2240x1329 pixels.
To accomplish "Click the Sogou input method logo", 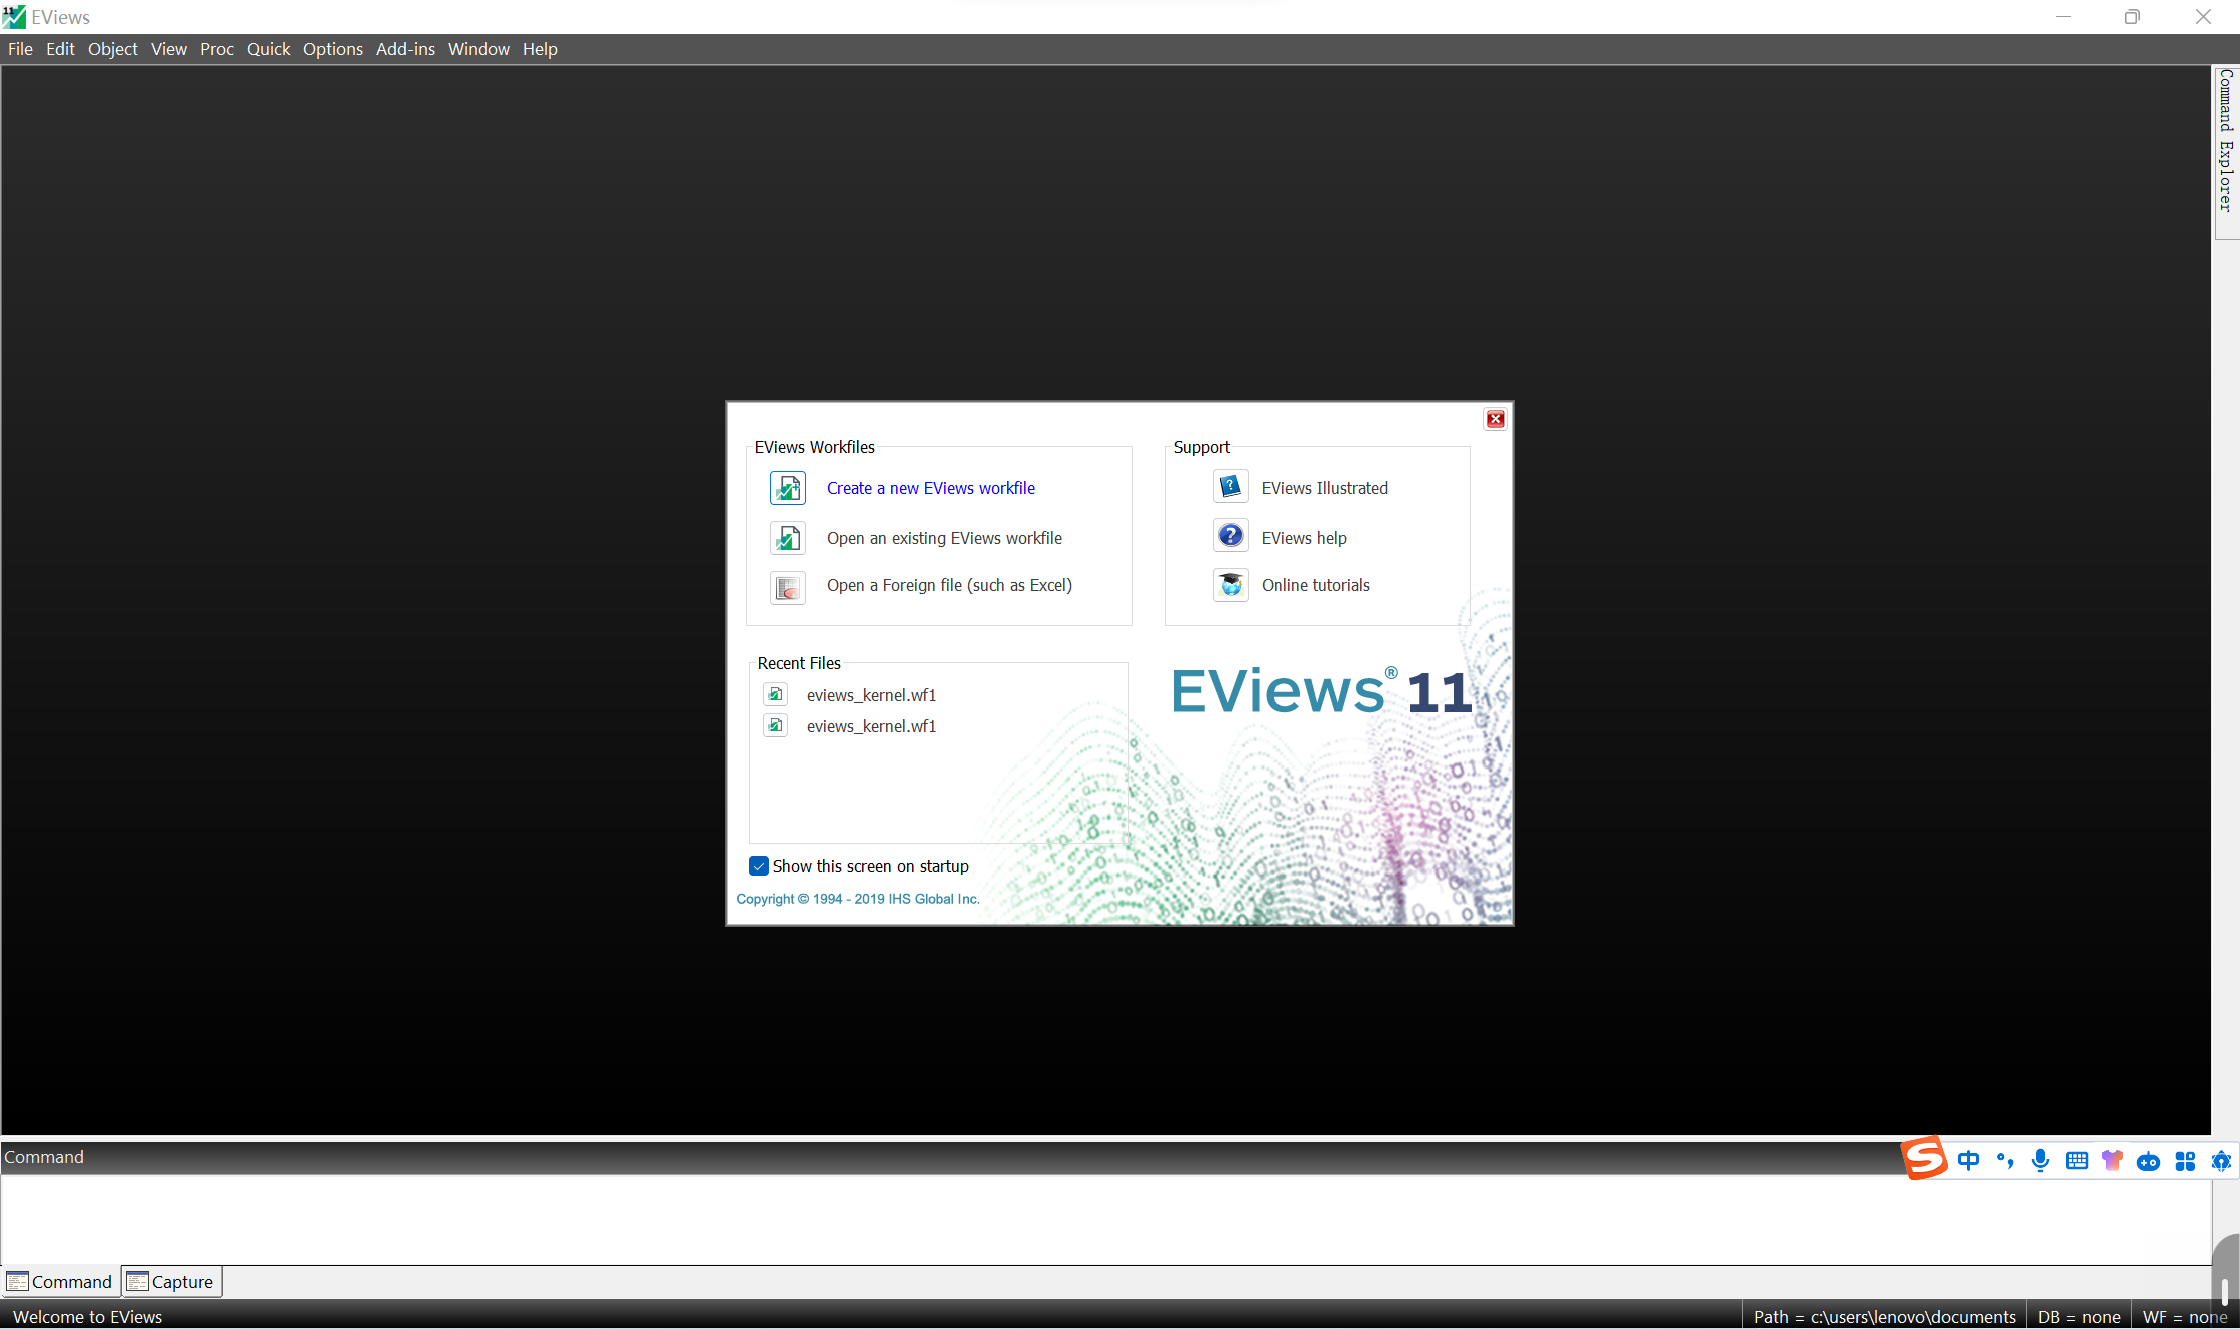I will pos(1925,1158).
